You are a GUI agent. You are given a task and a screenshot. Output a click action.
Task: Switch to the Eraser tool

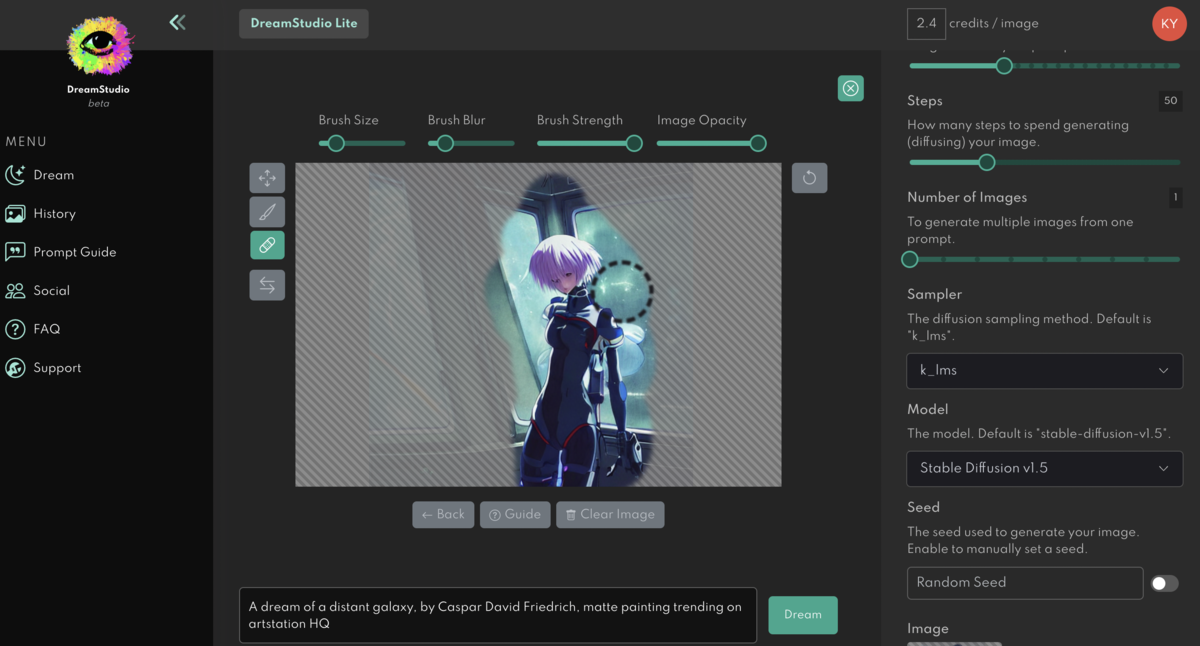(x=267, y=244)
